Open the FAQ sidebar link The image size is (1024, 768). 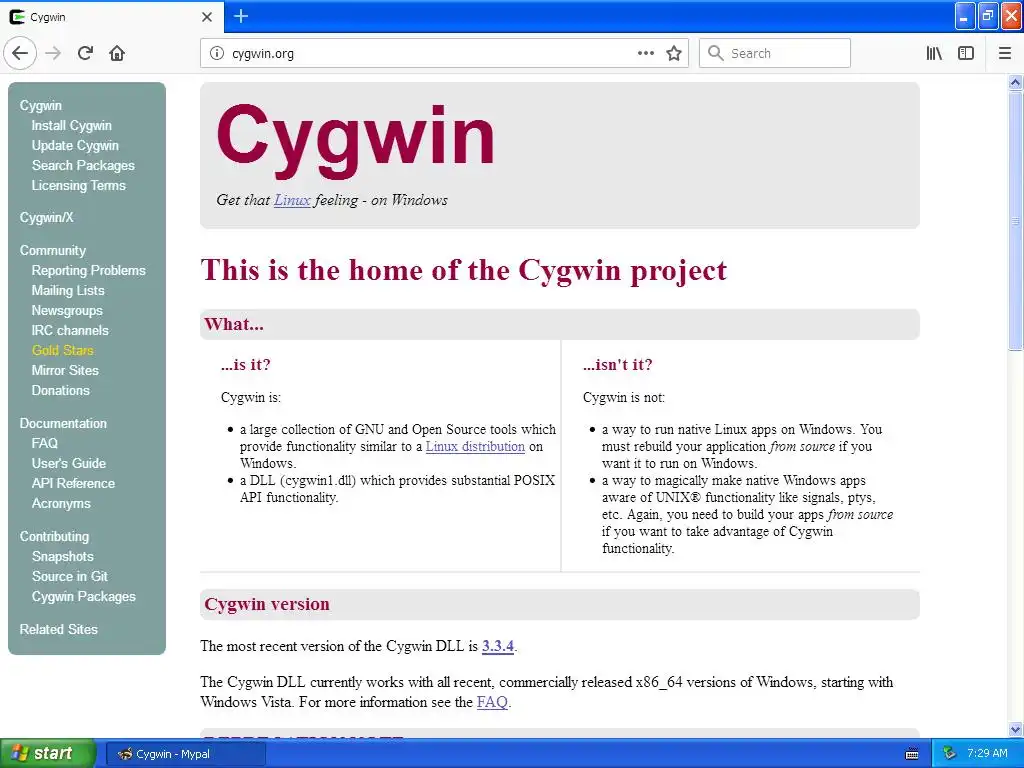coord(44,443)
